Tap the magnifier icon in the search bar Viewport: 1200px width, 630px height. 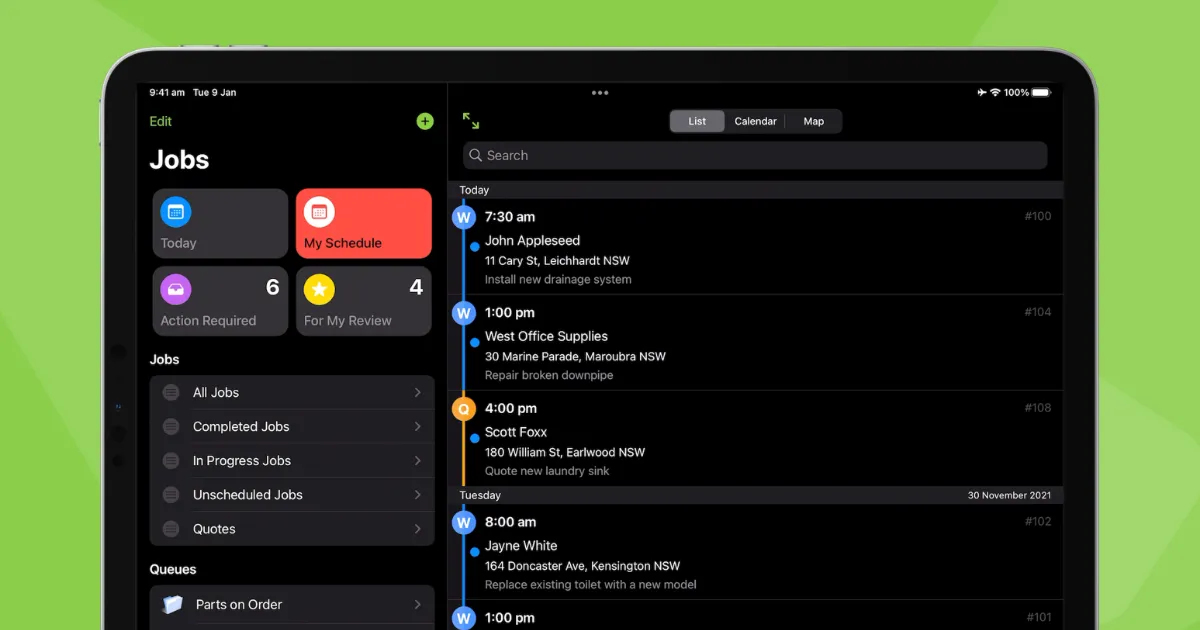(475, 155)
